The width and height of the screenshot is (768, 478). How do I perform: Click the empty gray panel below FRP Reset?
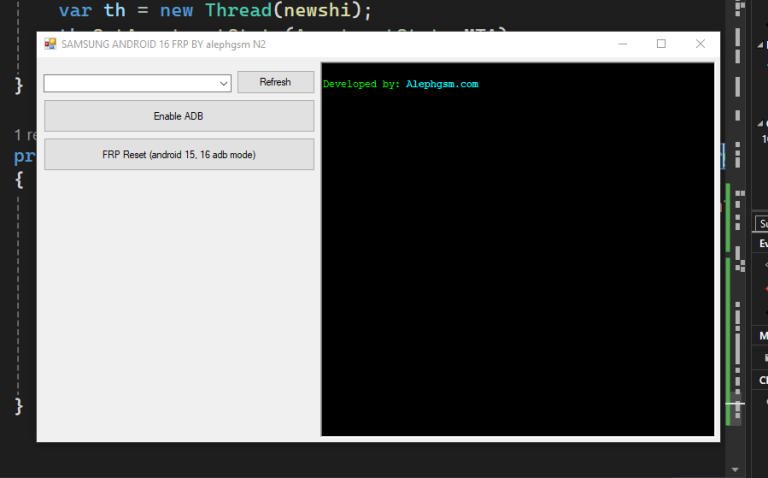point(179,300)
